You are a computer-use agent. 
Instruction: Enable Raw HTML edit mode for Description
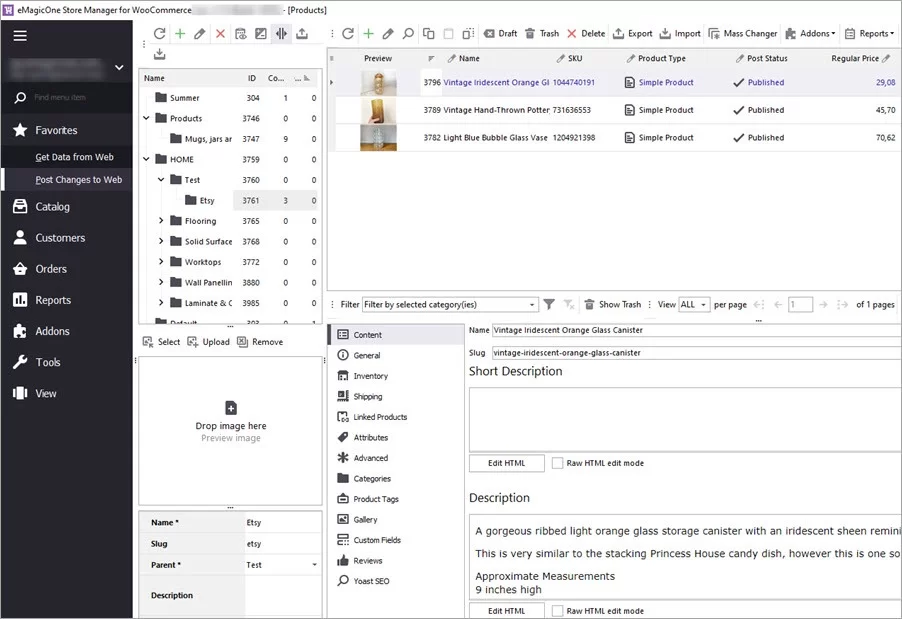tap(558, 610)
